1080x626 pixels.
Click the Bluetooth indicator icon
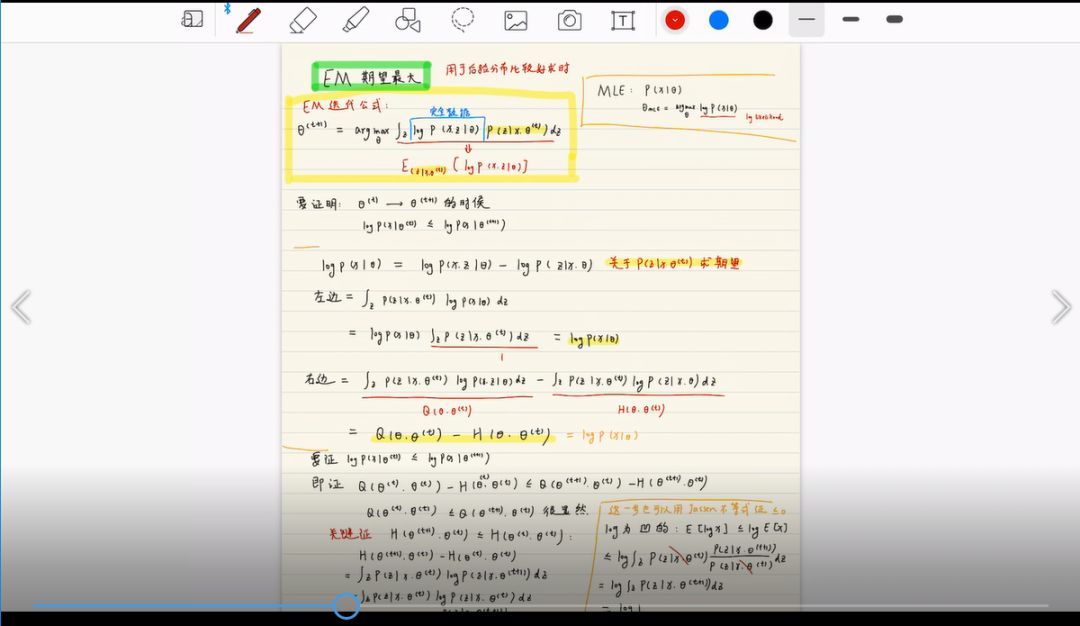227,8
